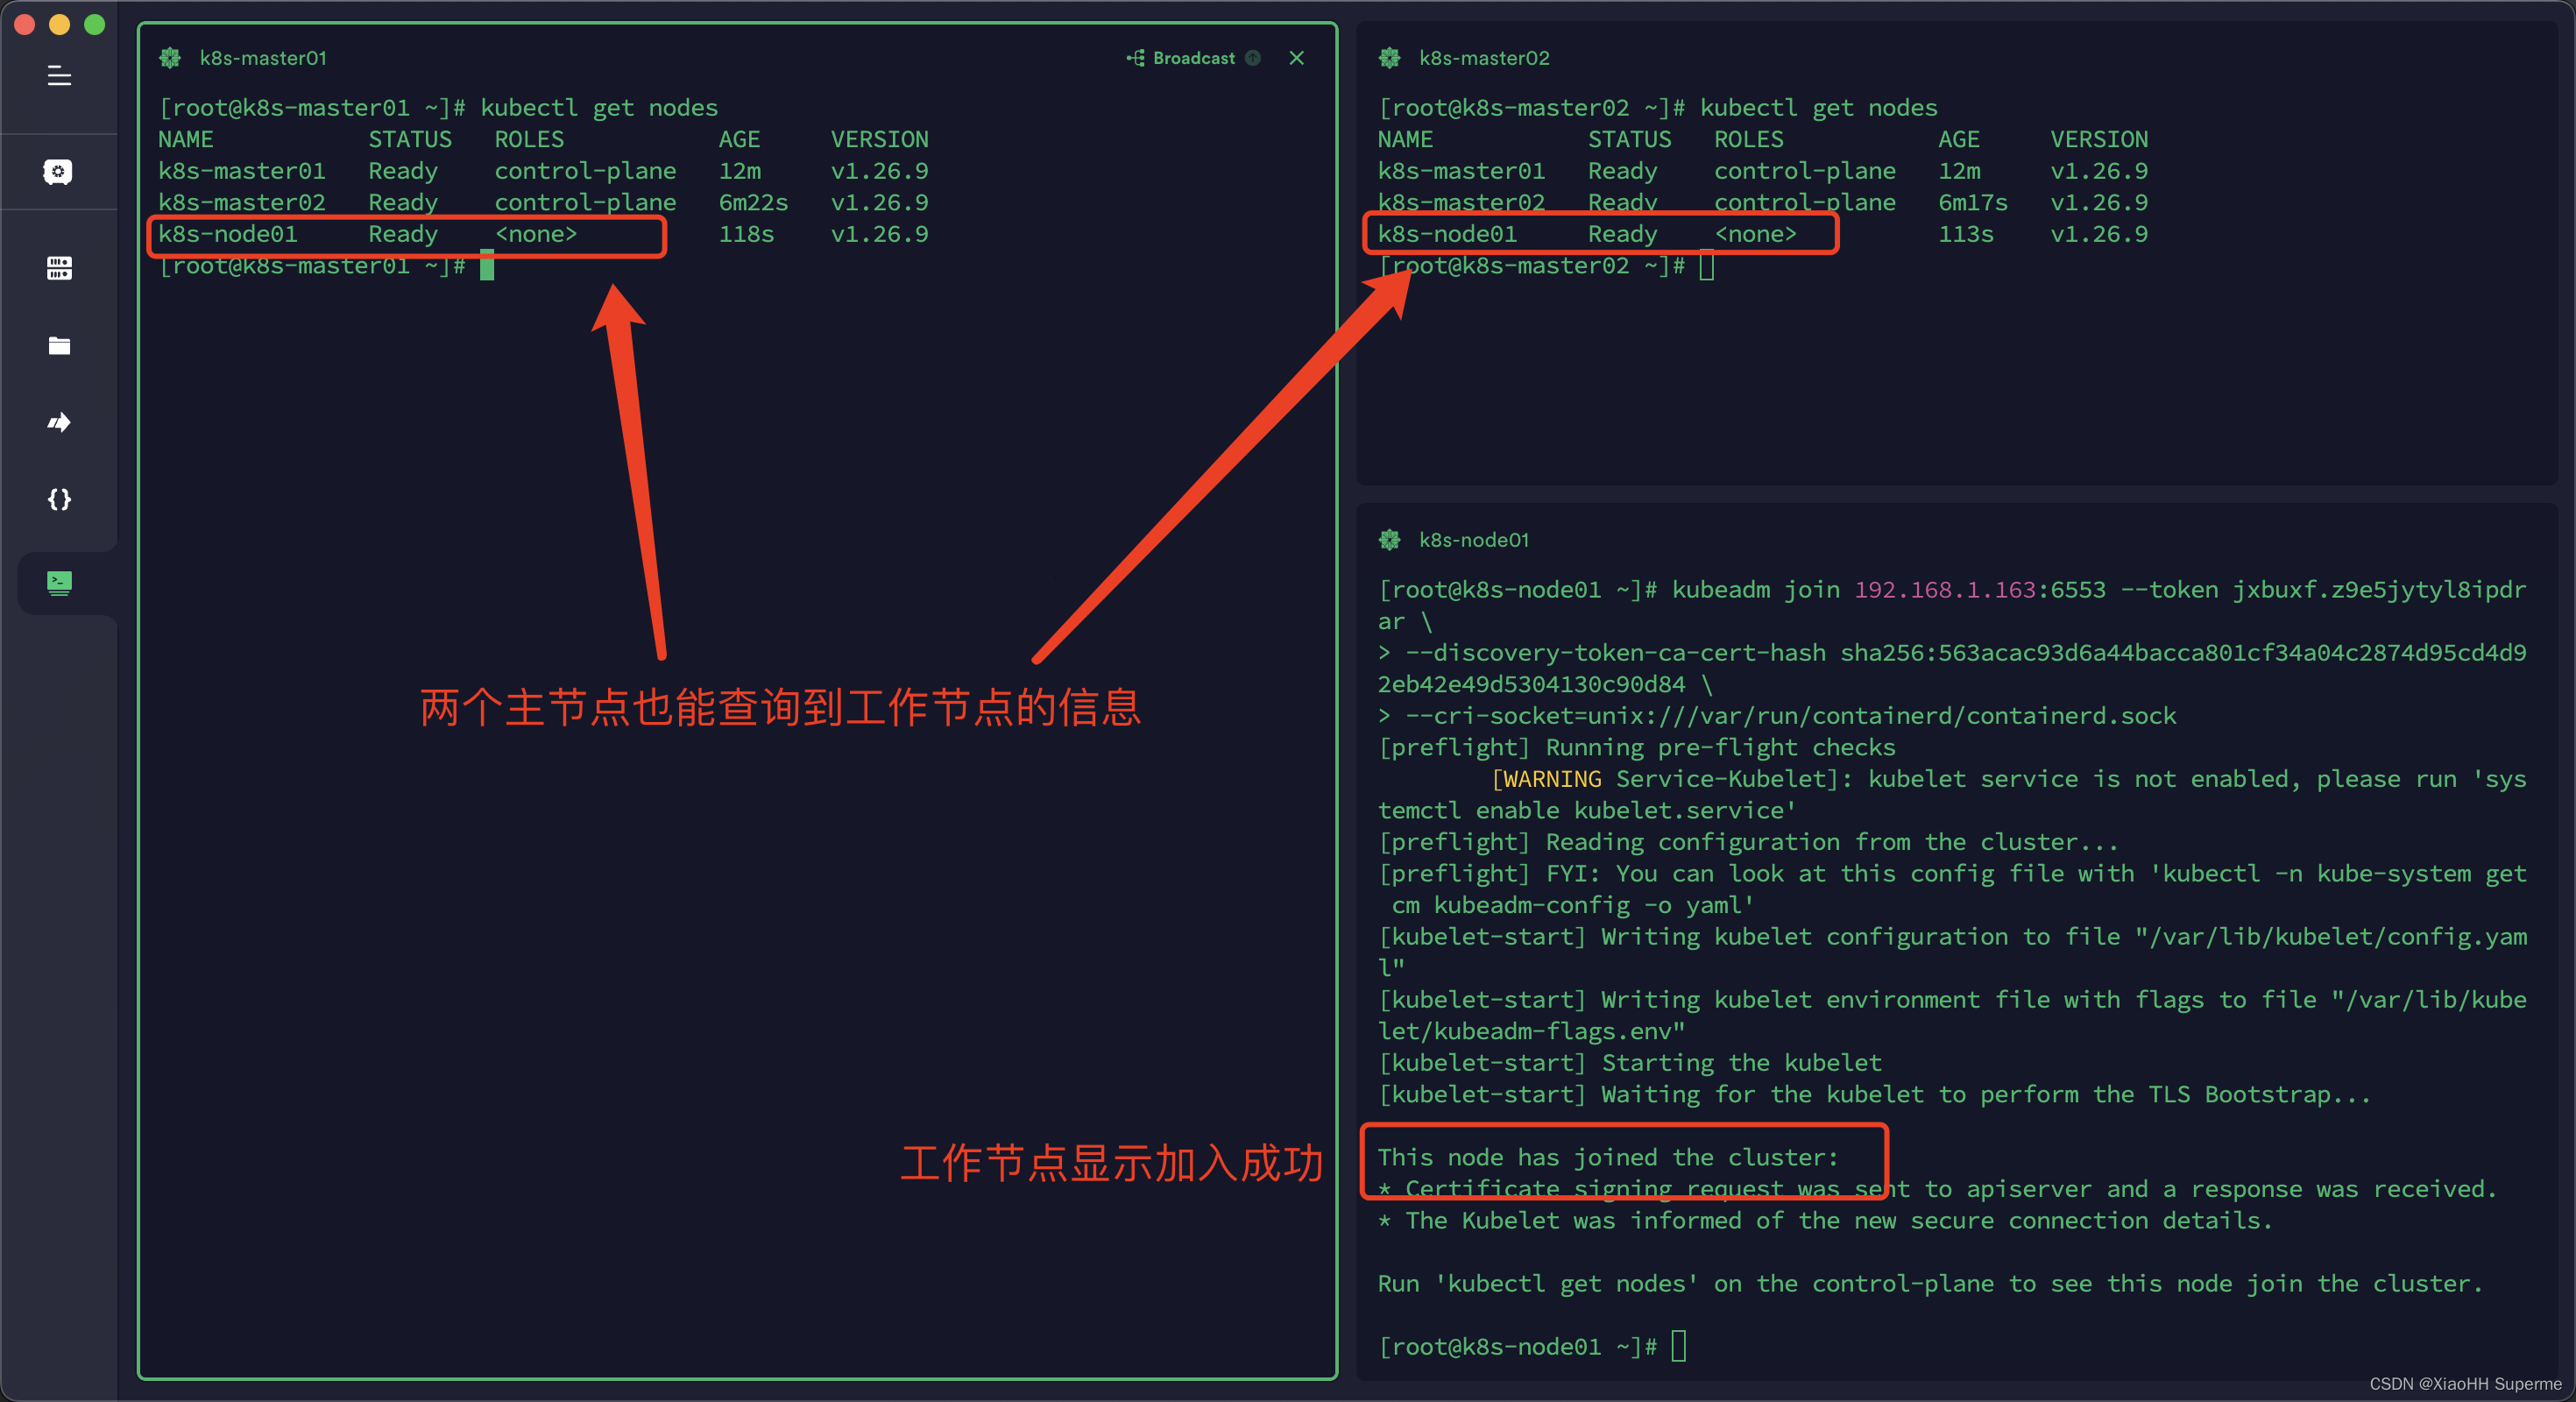Click '[preflight] Running pre-flight checks' line

1636,747
